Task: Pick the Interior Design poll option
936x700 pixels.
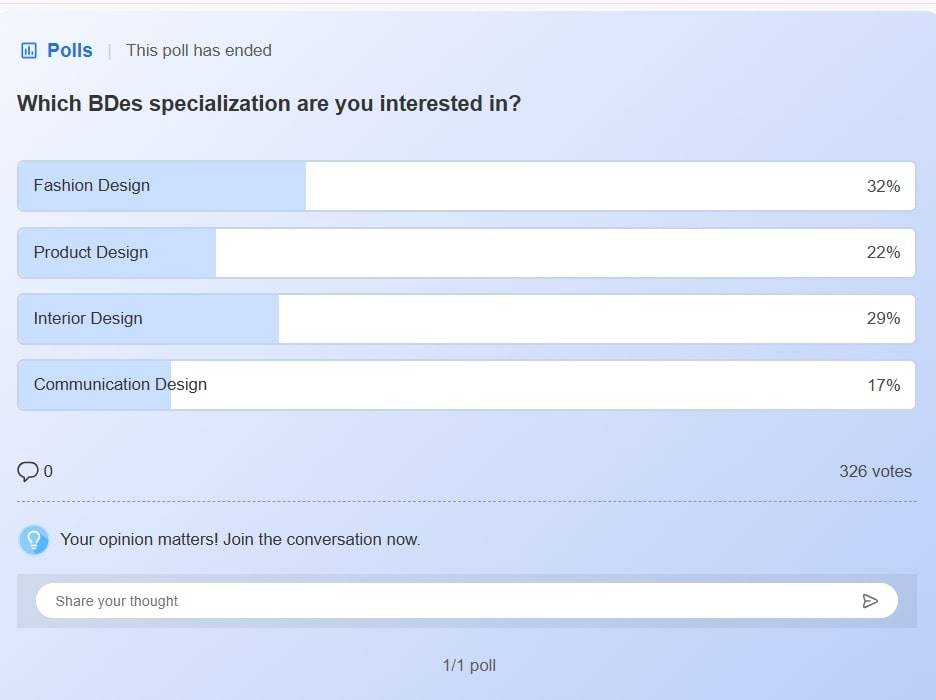Action: [88, 319]
